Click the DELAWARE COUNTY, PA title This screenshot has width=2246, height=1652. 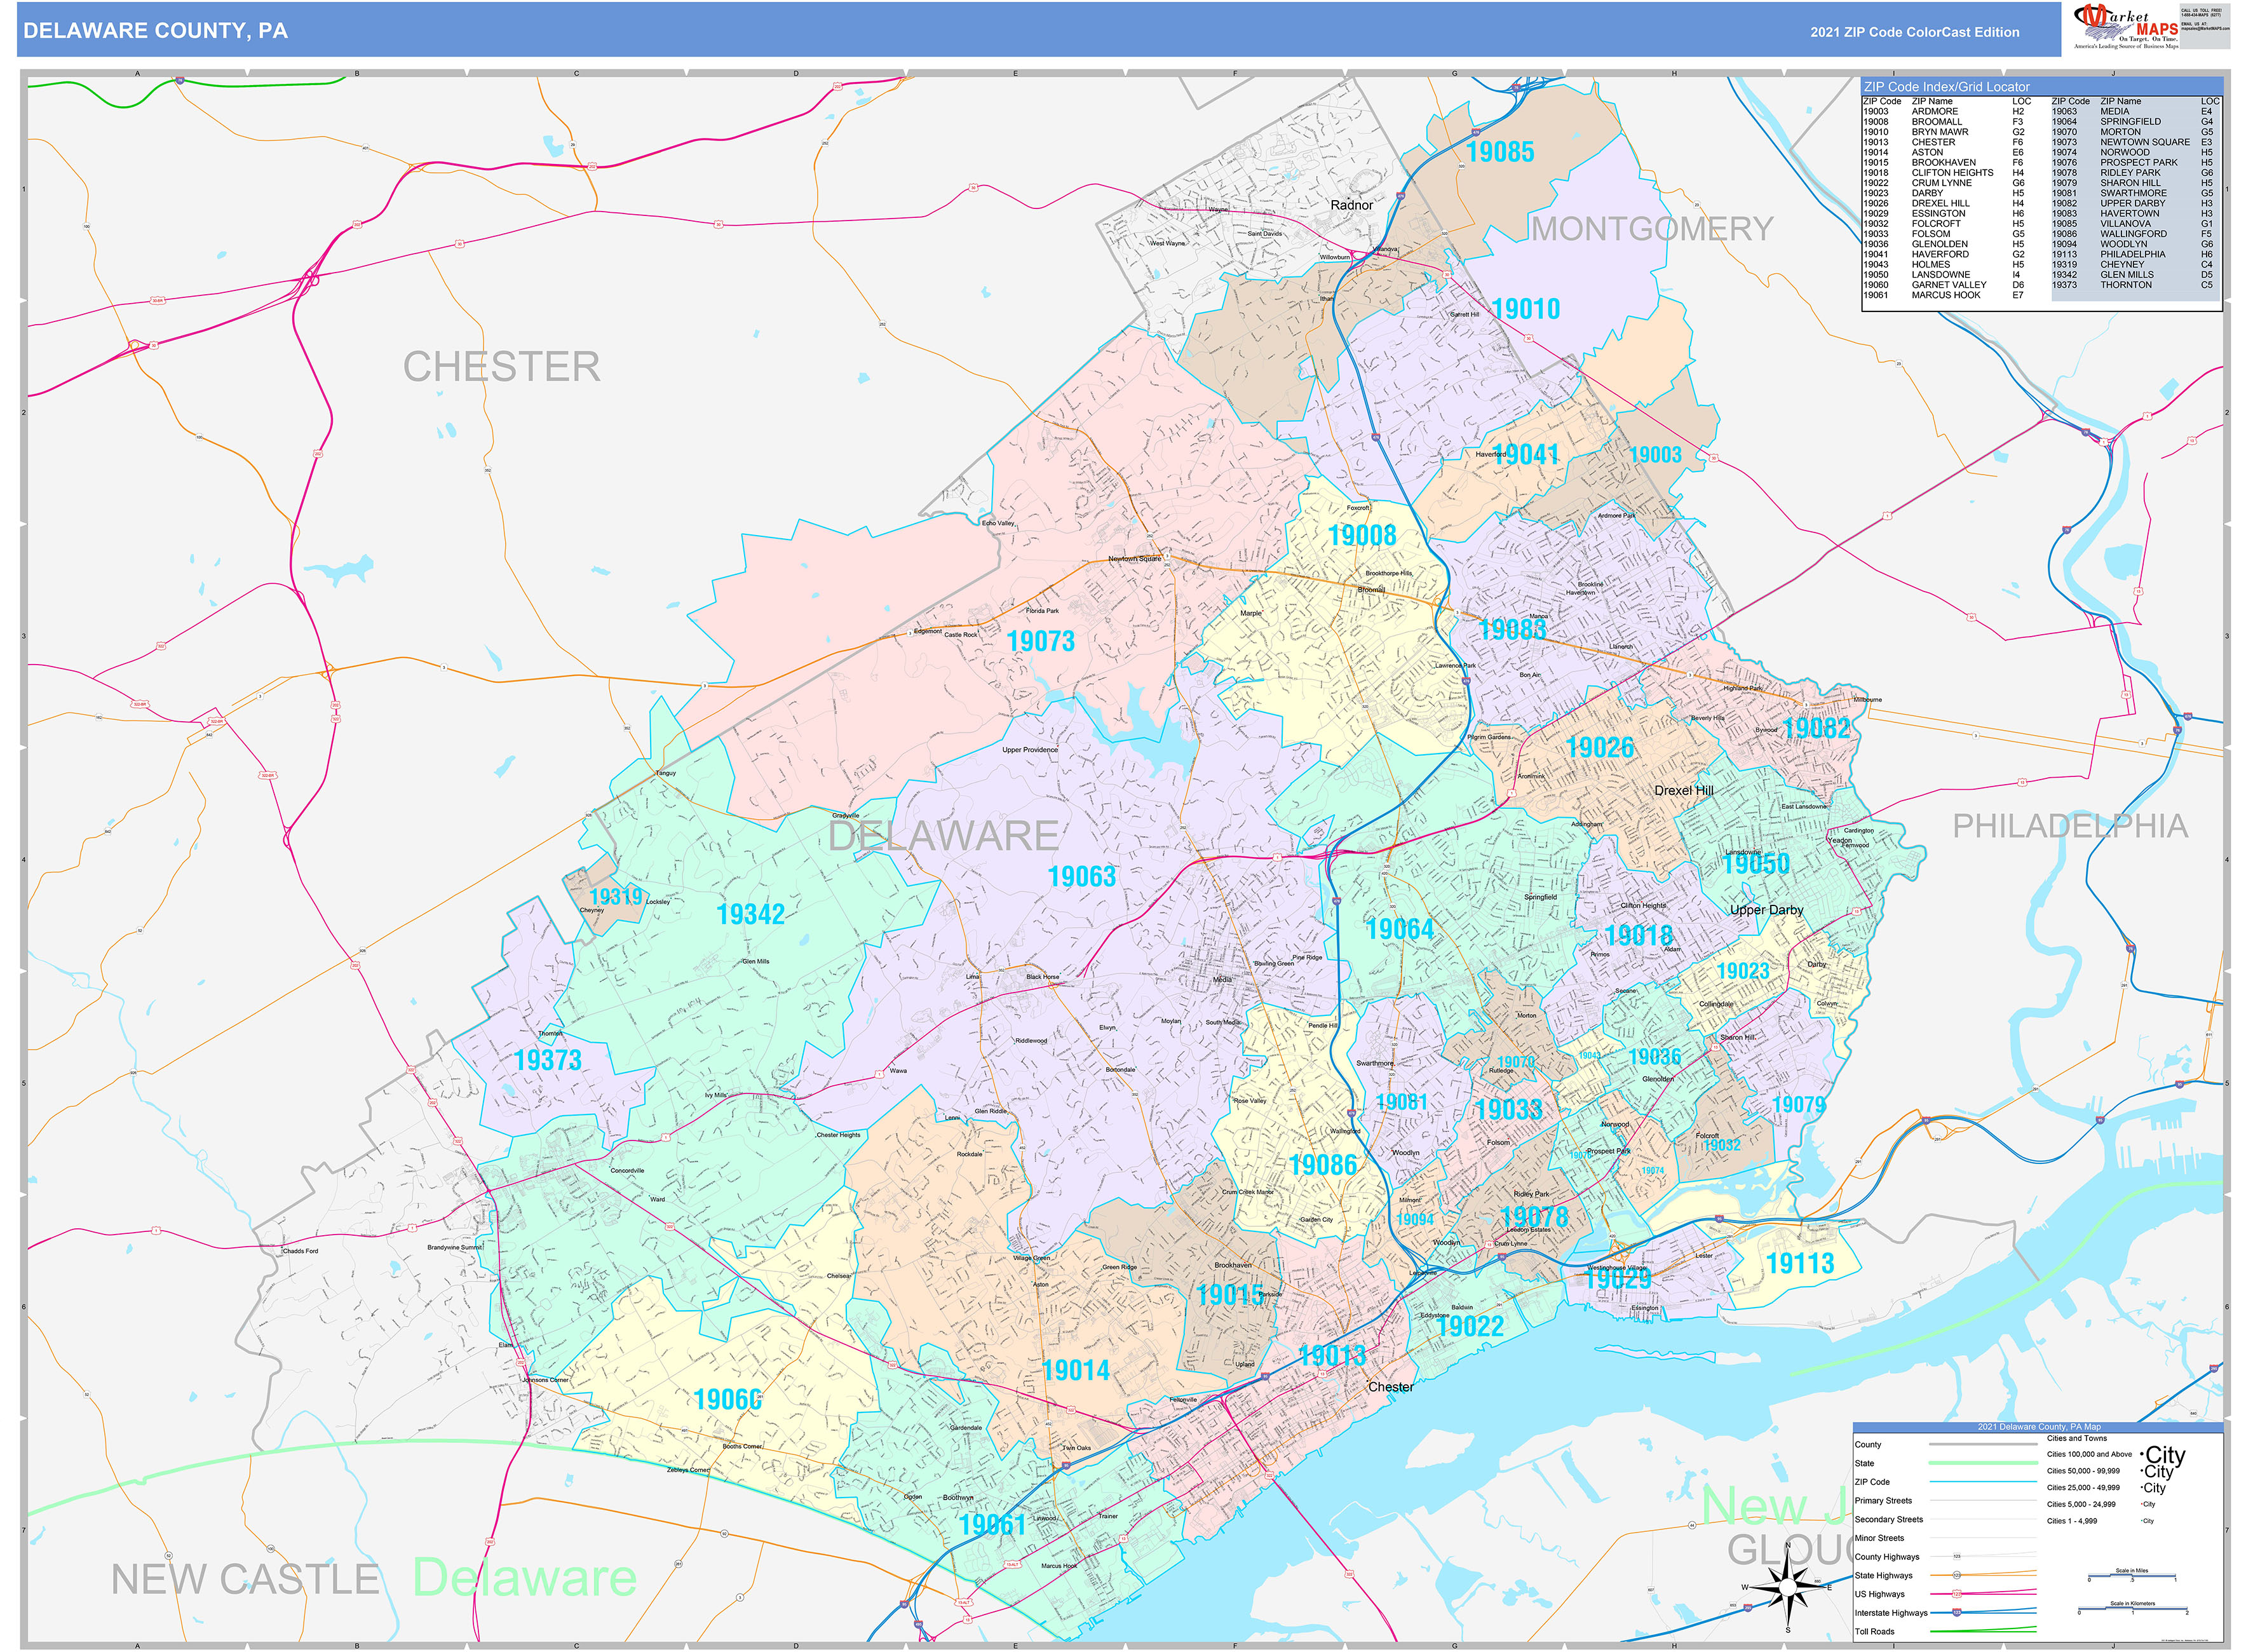pyautogui.click(x=155, y=31)
